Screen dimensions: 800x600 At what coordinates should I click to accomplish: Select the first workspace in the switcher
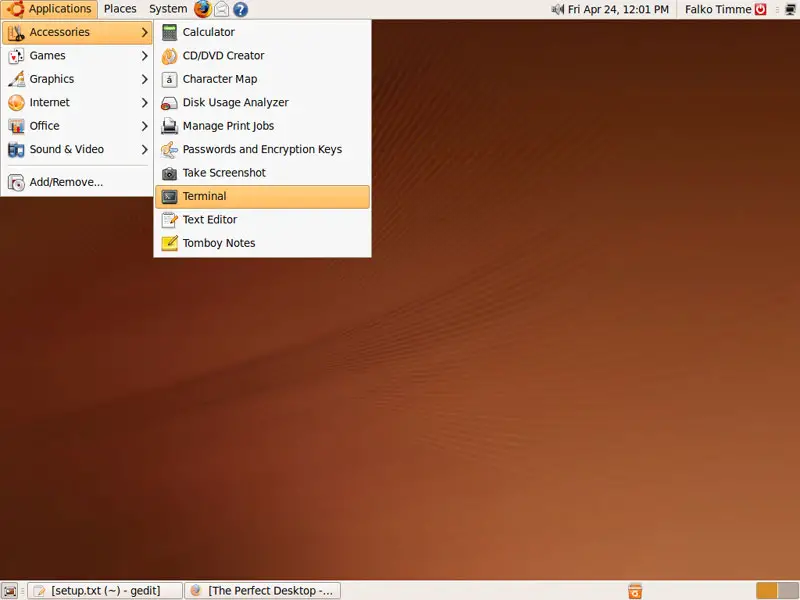(x=767, y=590)
